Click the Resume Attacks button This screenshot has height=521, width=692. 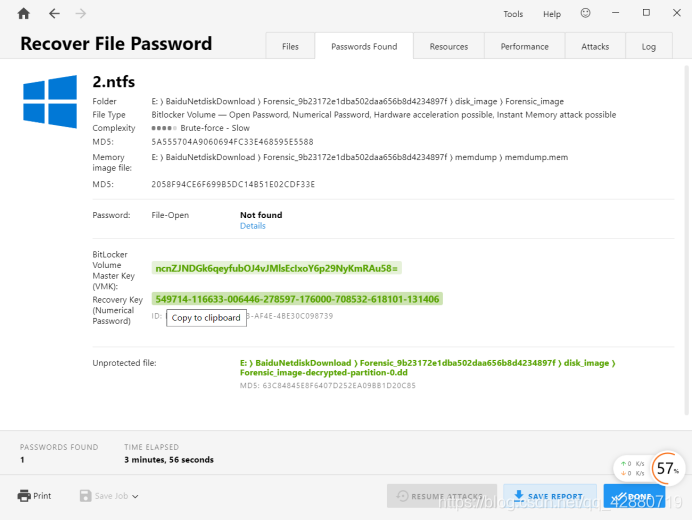(442, 496)
